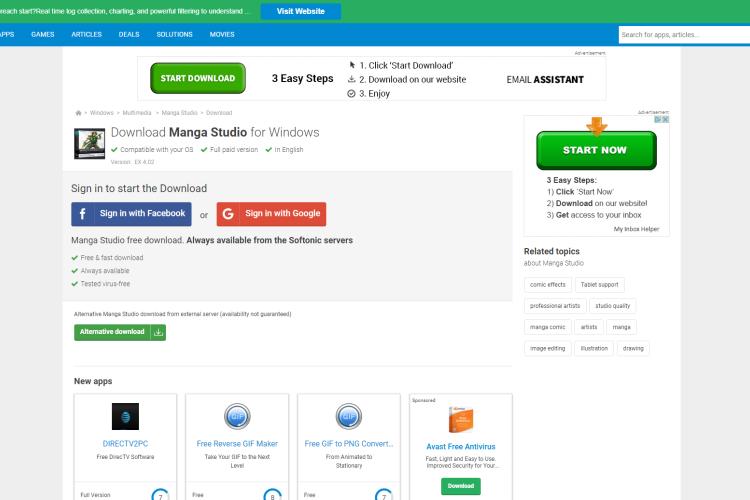This screenshot has width=750, height=500.
Task: Open the DIRECTV2PC app icon
Action: tap(125, 416)
